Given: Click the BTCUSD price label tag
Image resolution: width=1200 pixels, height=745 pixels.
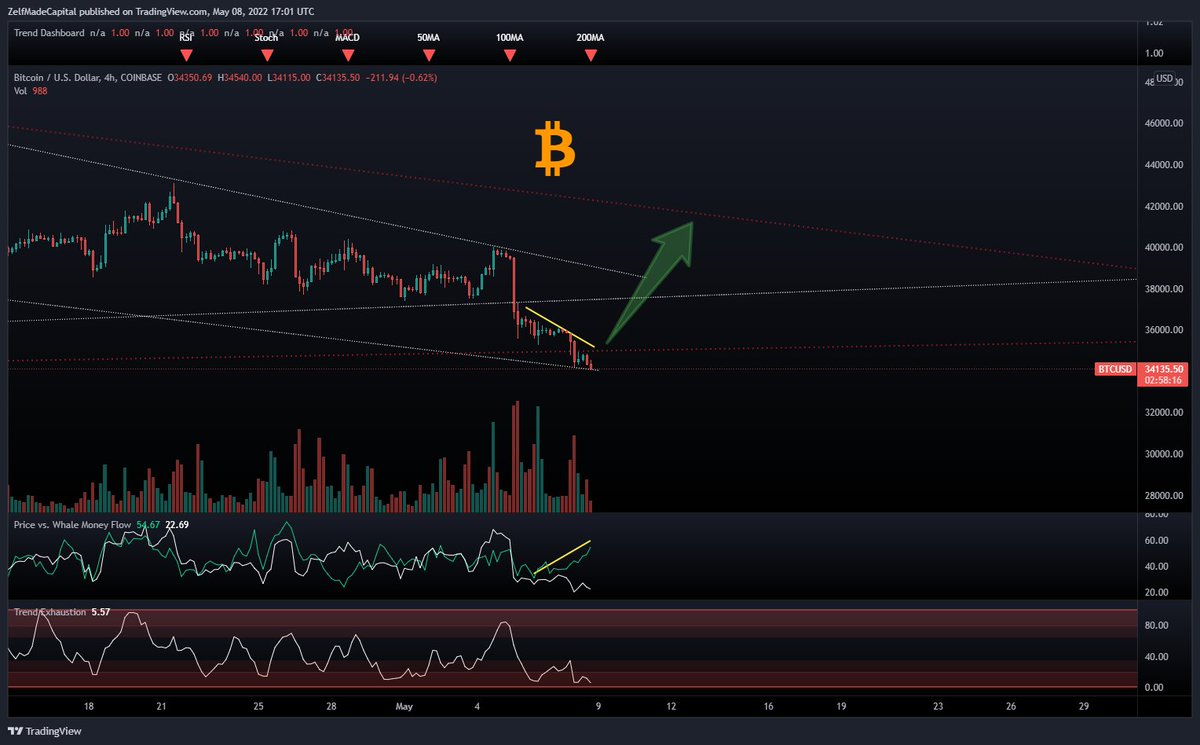Looking at the screenshot, I should click(1116, 369).
